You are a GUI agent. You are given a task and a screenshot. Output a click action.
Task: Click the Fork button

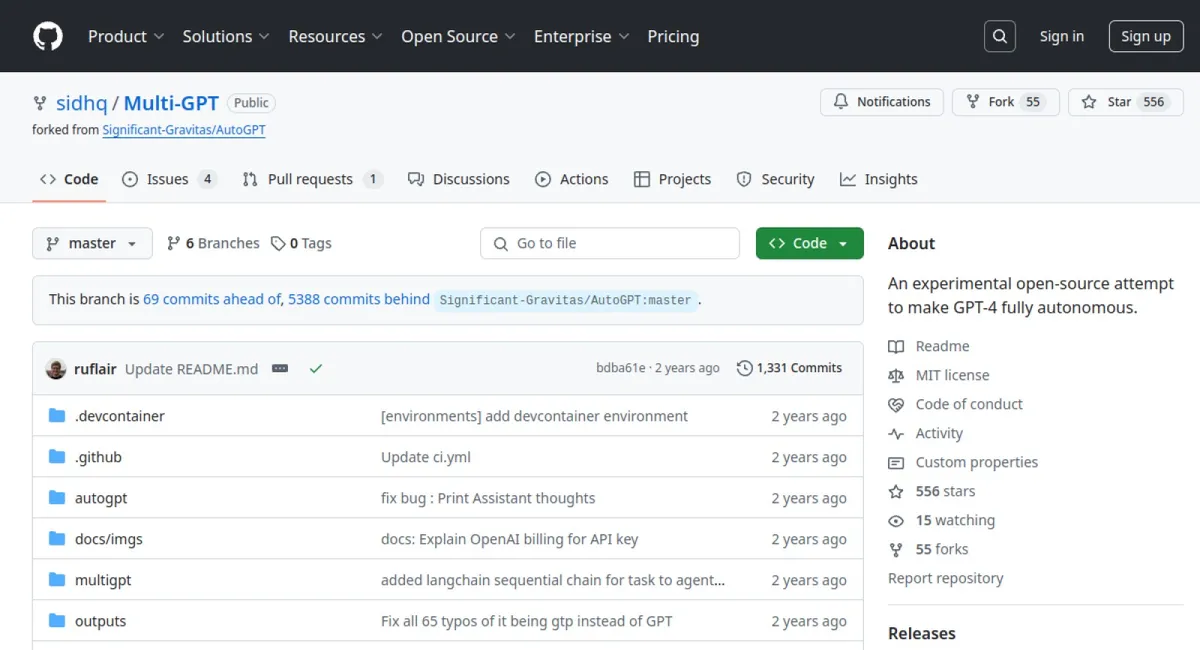[1006, 102]
